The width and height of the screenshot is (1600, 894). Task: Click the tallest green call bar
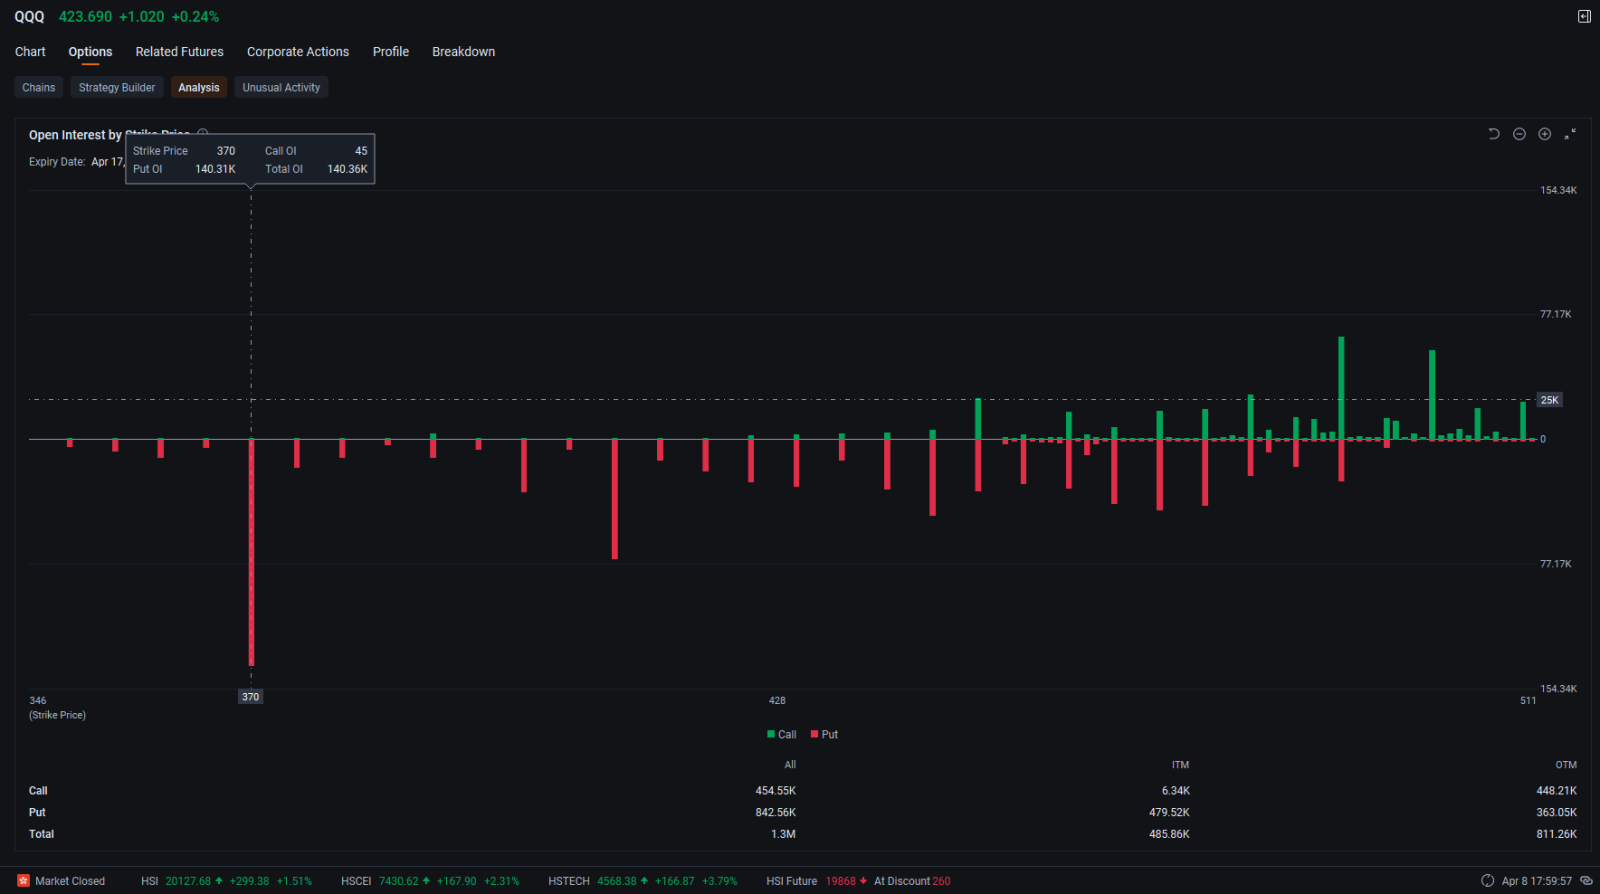(1341, 387)
